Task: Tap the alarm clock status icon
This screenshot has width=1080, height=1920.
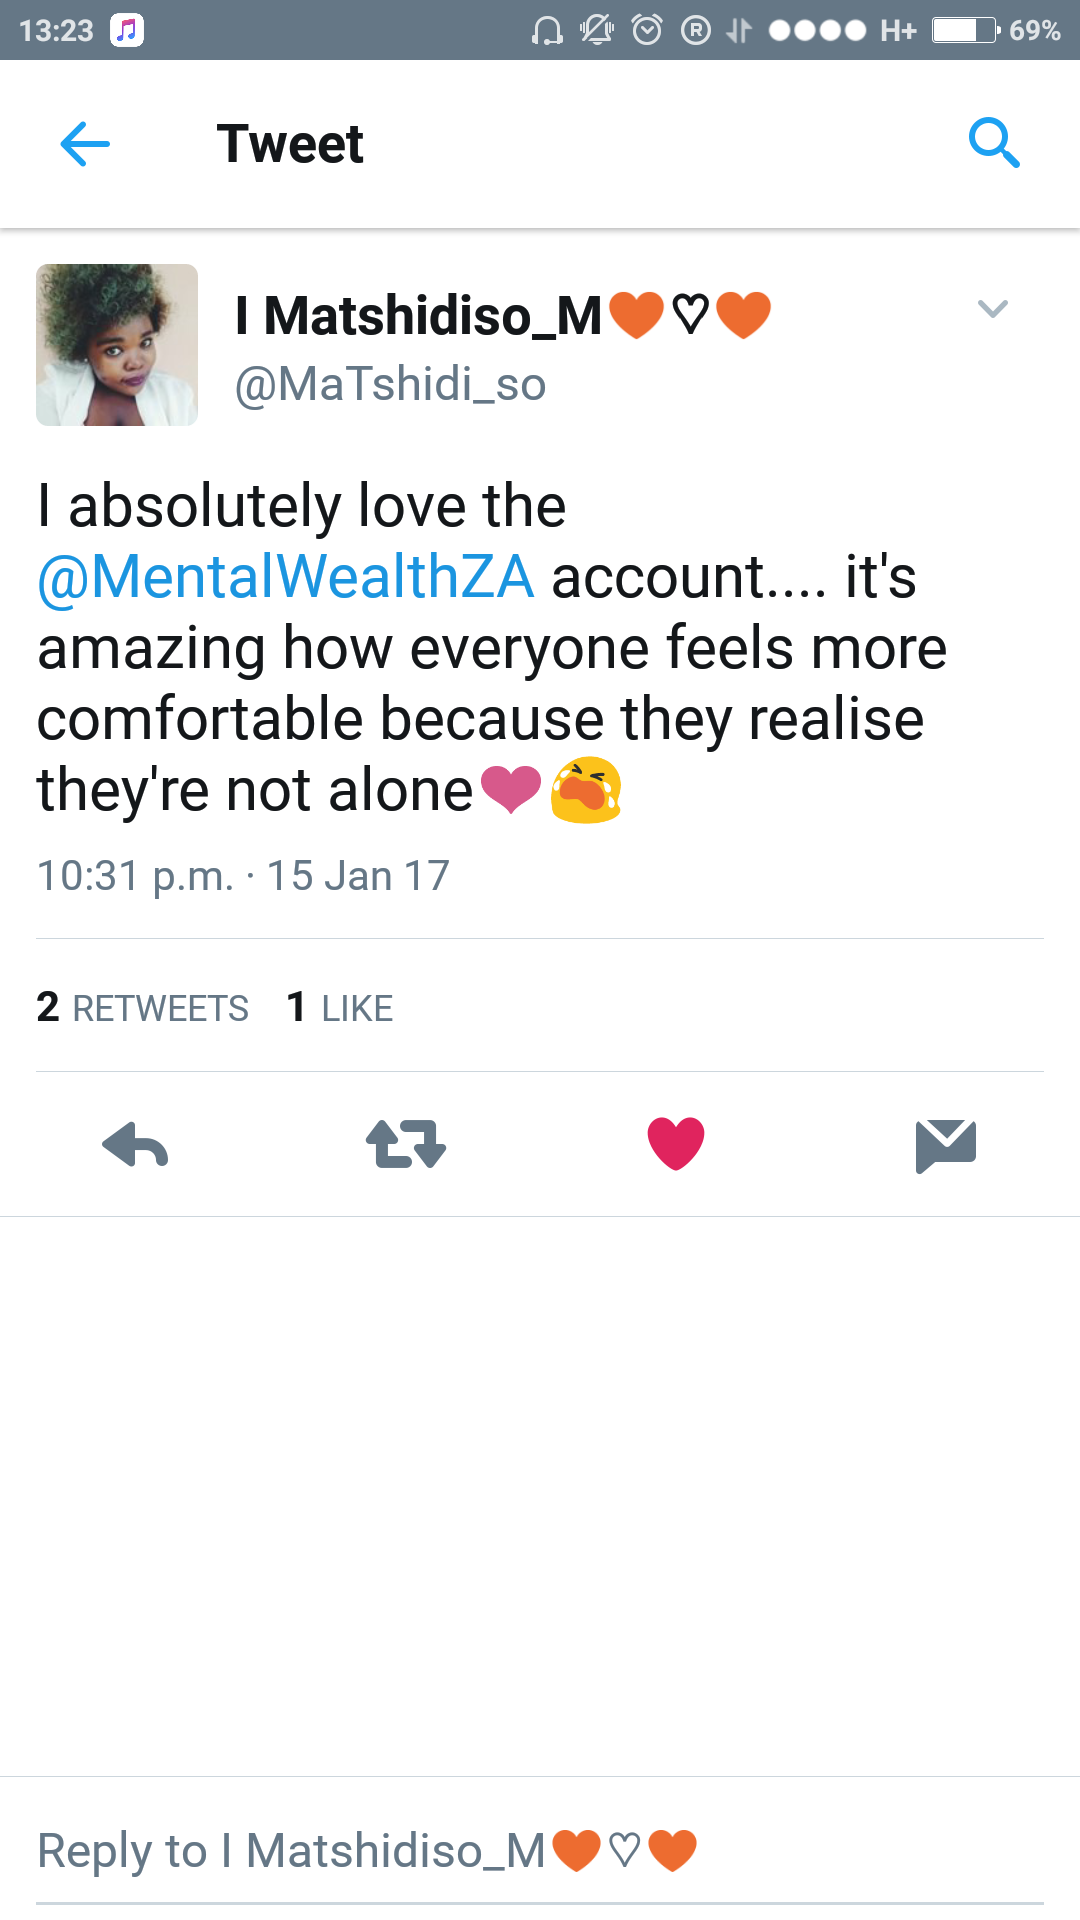Action: 647,30
